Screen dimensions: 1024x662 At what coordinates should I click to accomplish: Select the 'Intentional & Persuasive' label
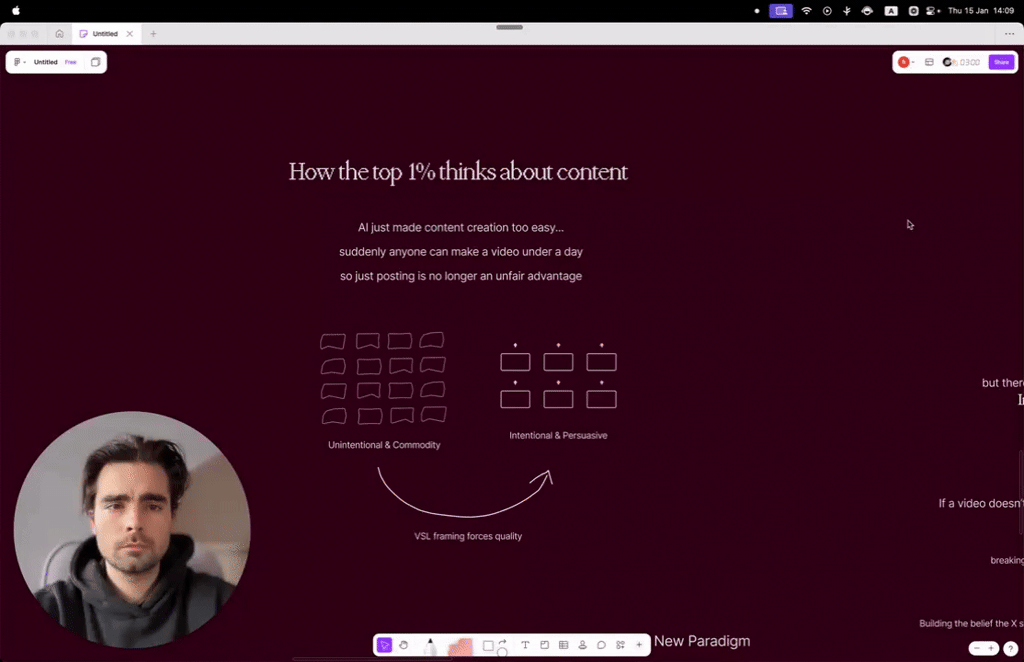(558, 435)
